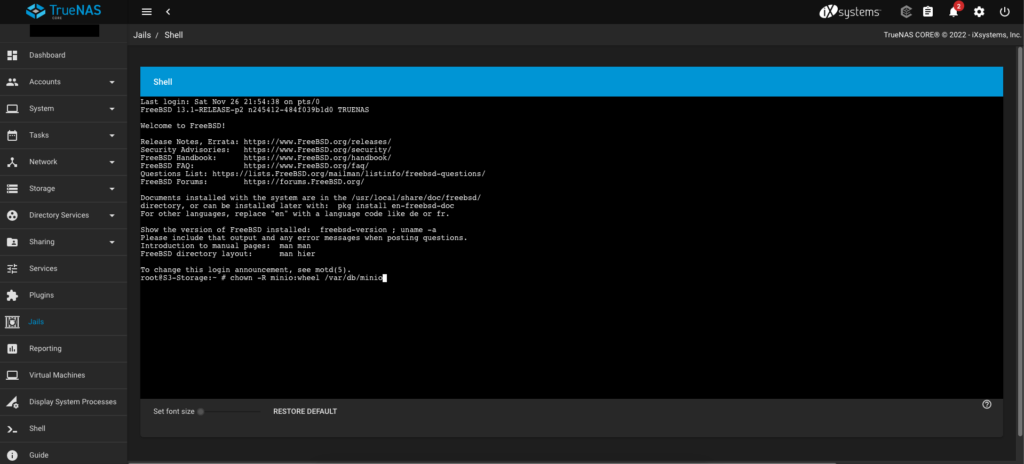This screenshot has height=464, width=1024.
Task: Click the Restore Default button
Action: click(305, 411)
